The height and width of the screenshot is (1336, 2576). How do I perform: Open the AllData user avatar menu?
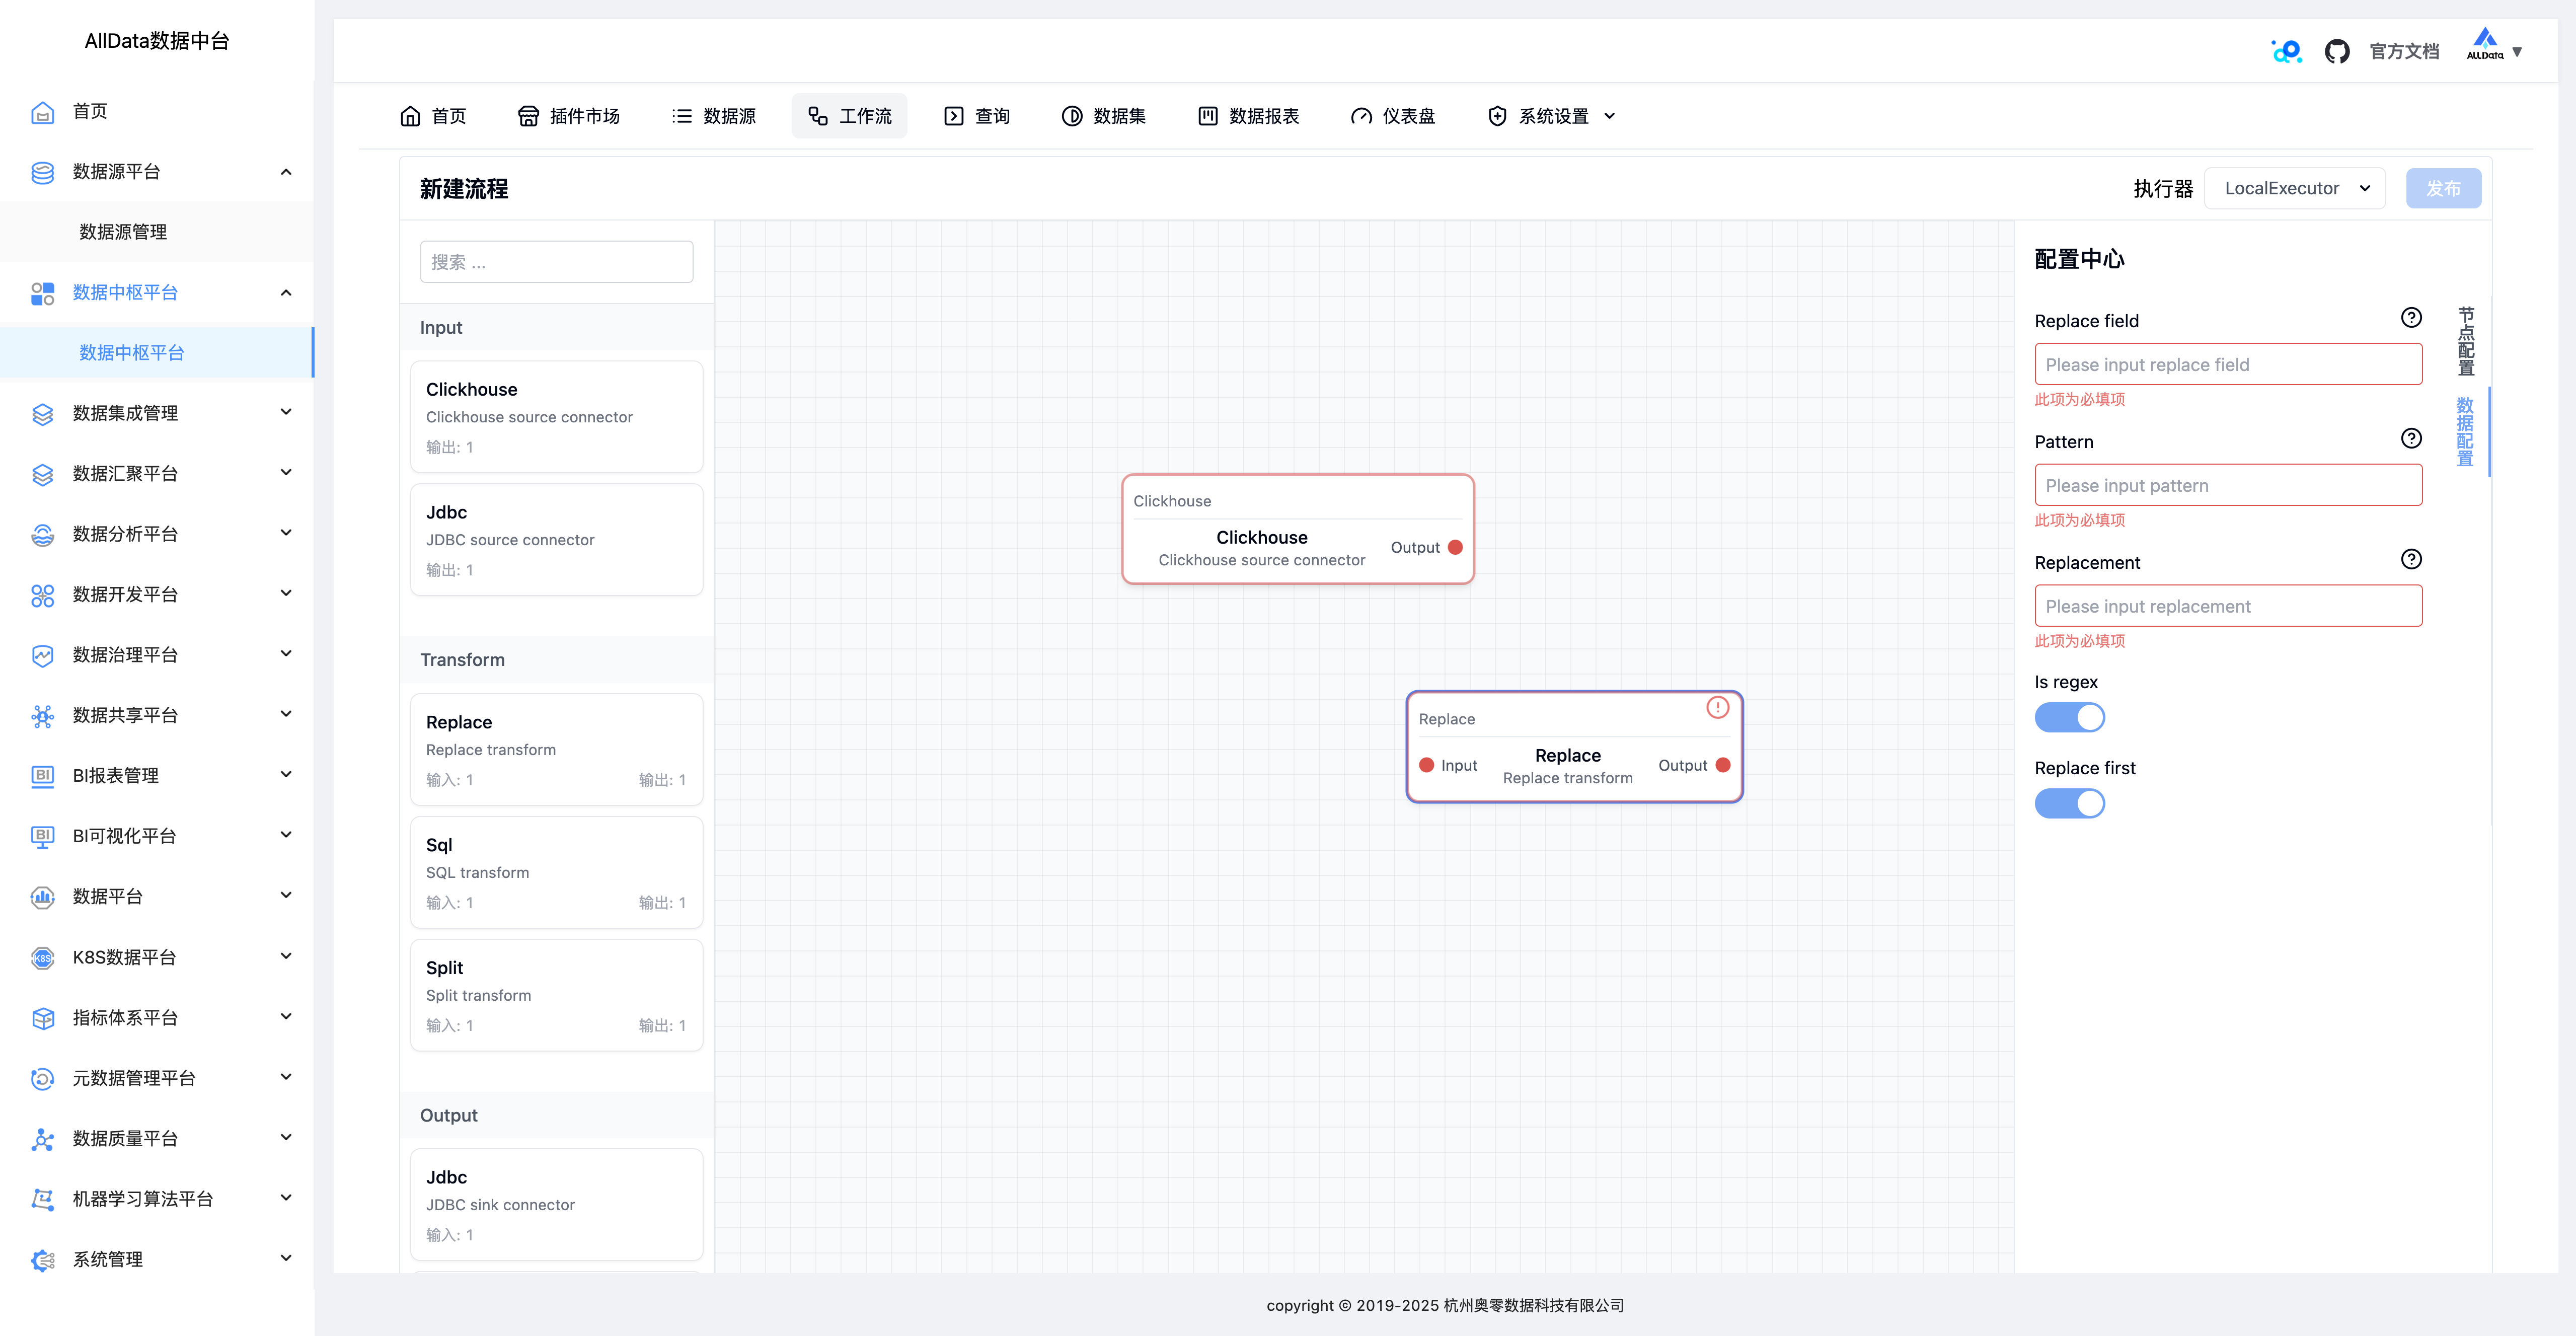coord(2494,45)
